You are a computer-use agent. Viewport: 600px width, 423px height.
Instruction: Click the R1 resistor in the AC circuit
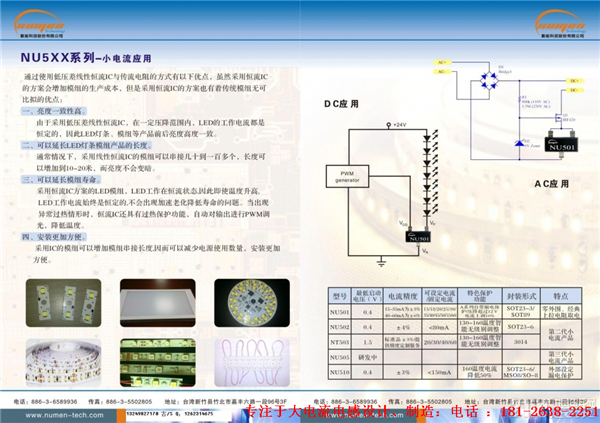[x=519, y=99]
